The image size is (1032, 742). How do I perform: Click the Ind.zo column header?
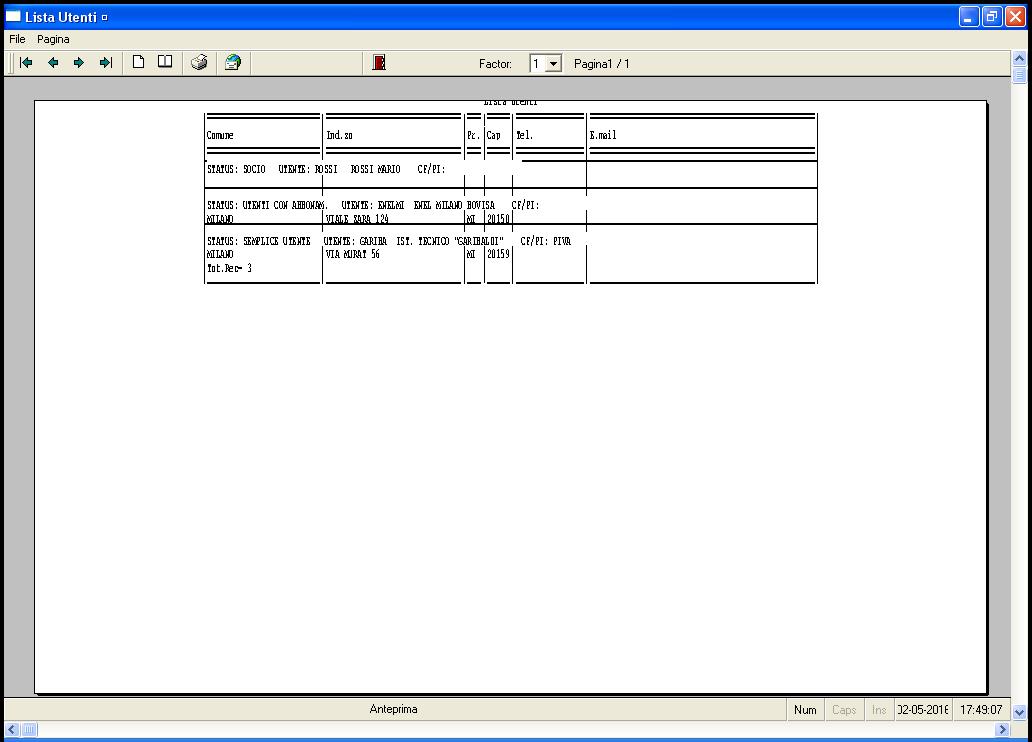340,135
